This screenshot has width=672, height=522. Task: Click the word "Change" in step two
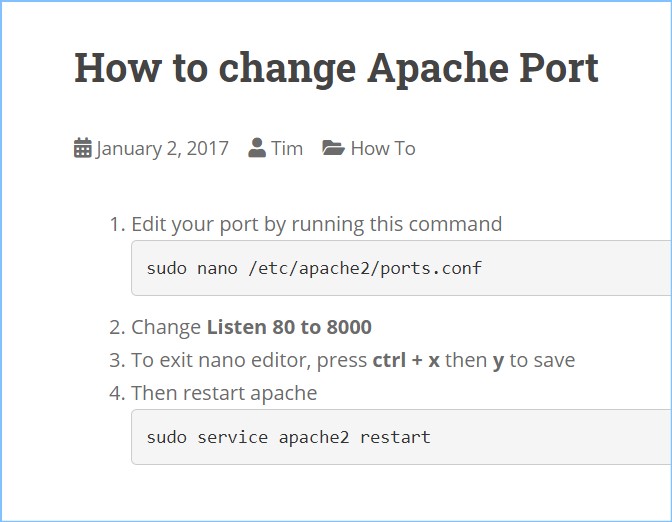click(x=166, y=327)
